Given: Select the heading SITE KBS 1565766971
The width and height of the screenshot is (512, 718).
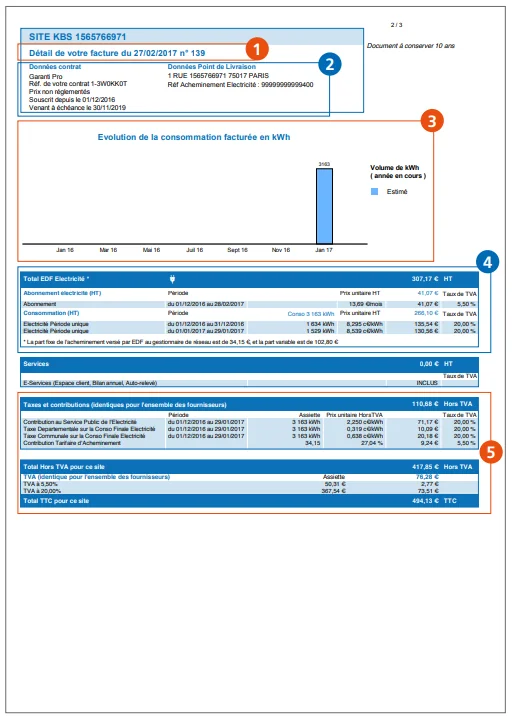Looking at the screenshot, I should [x=77, y=37].
